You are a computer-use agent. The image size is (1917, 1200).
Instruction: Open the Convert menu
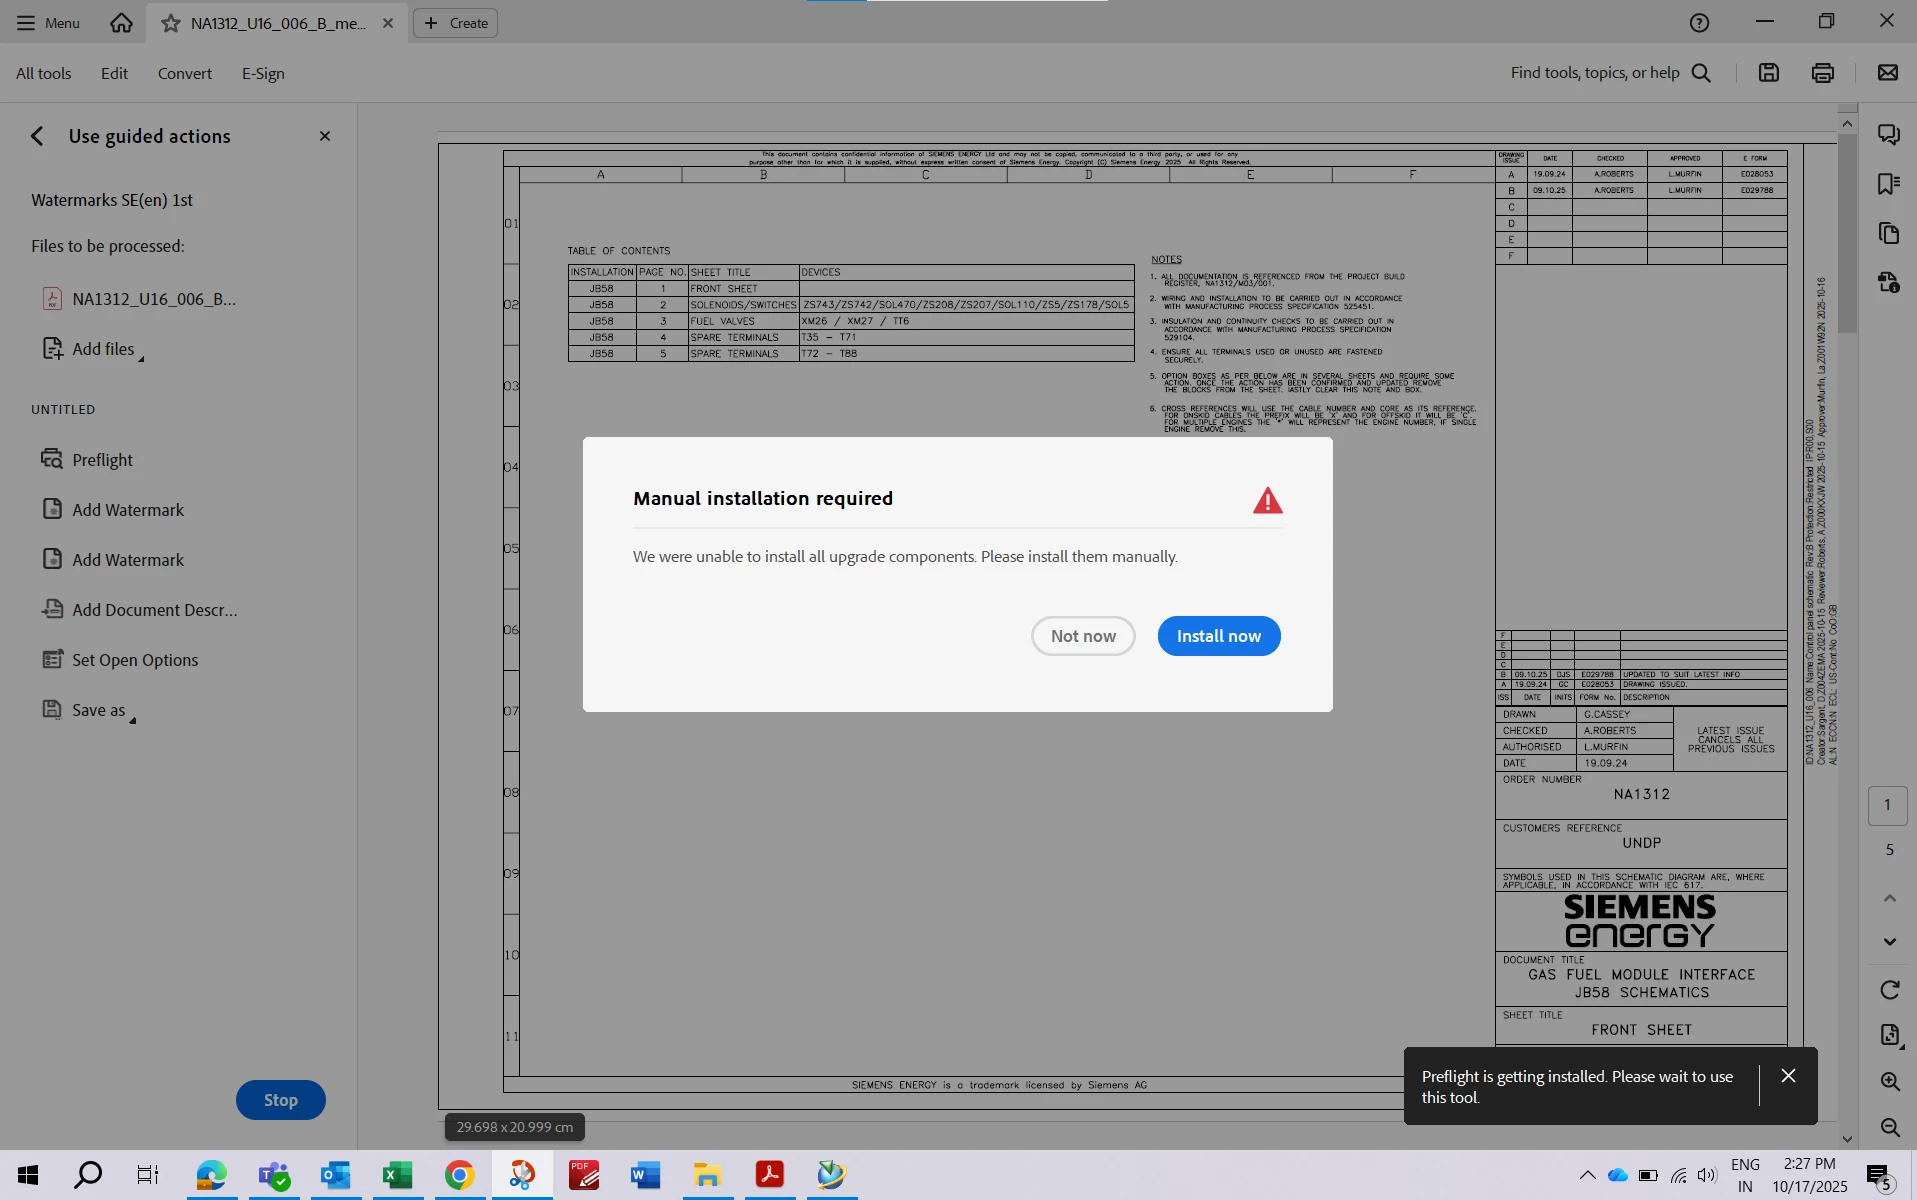(185, 73)
